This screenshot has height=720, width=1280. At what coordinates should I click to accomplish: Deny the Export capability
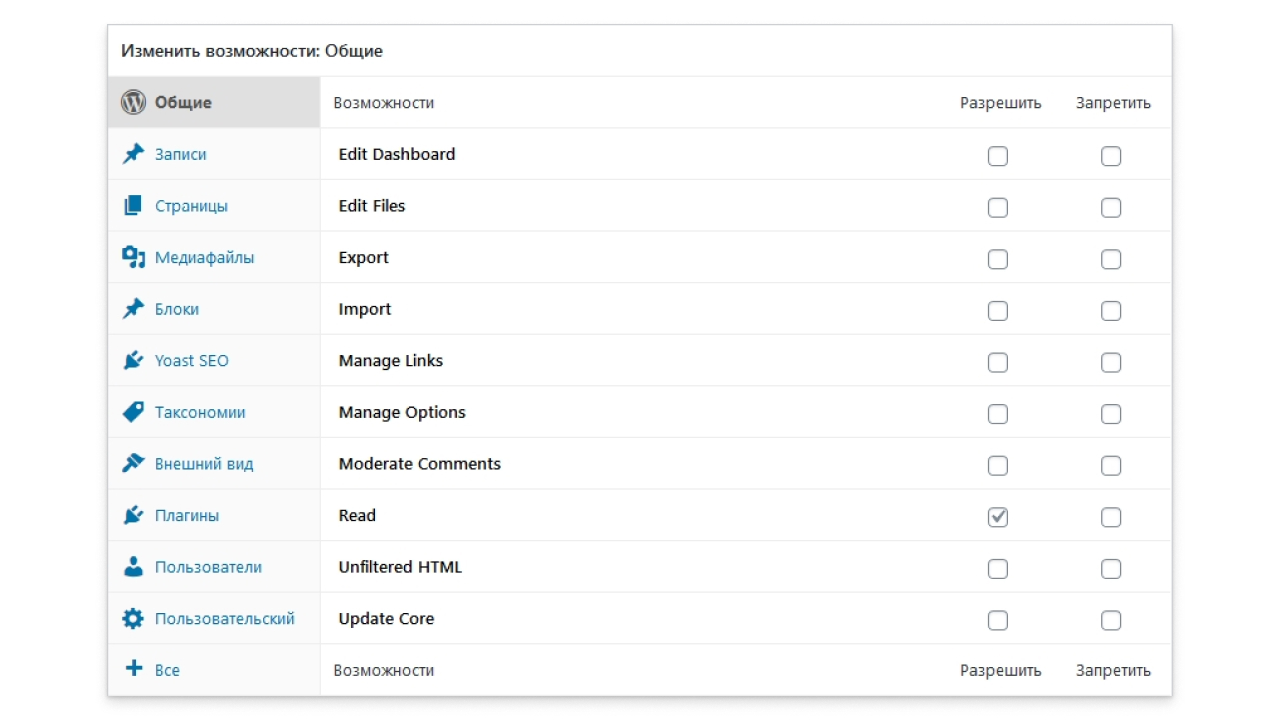(x=1111, y=259)
